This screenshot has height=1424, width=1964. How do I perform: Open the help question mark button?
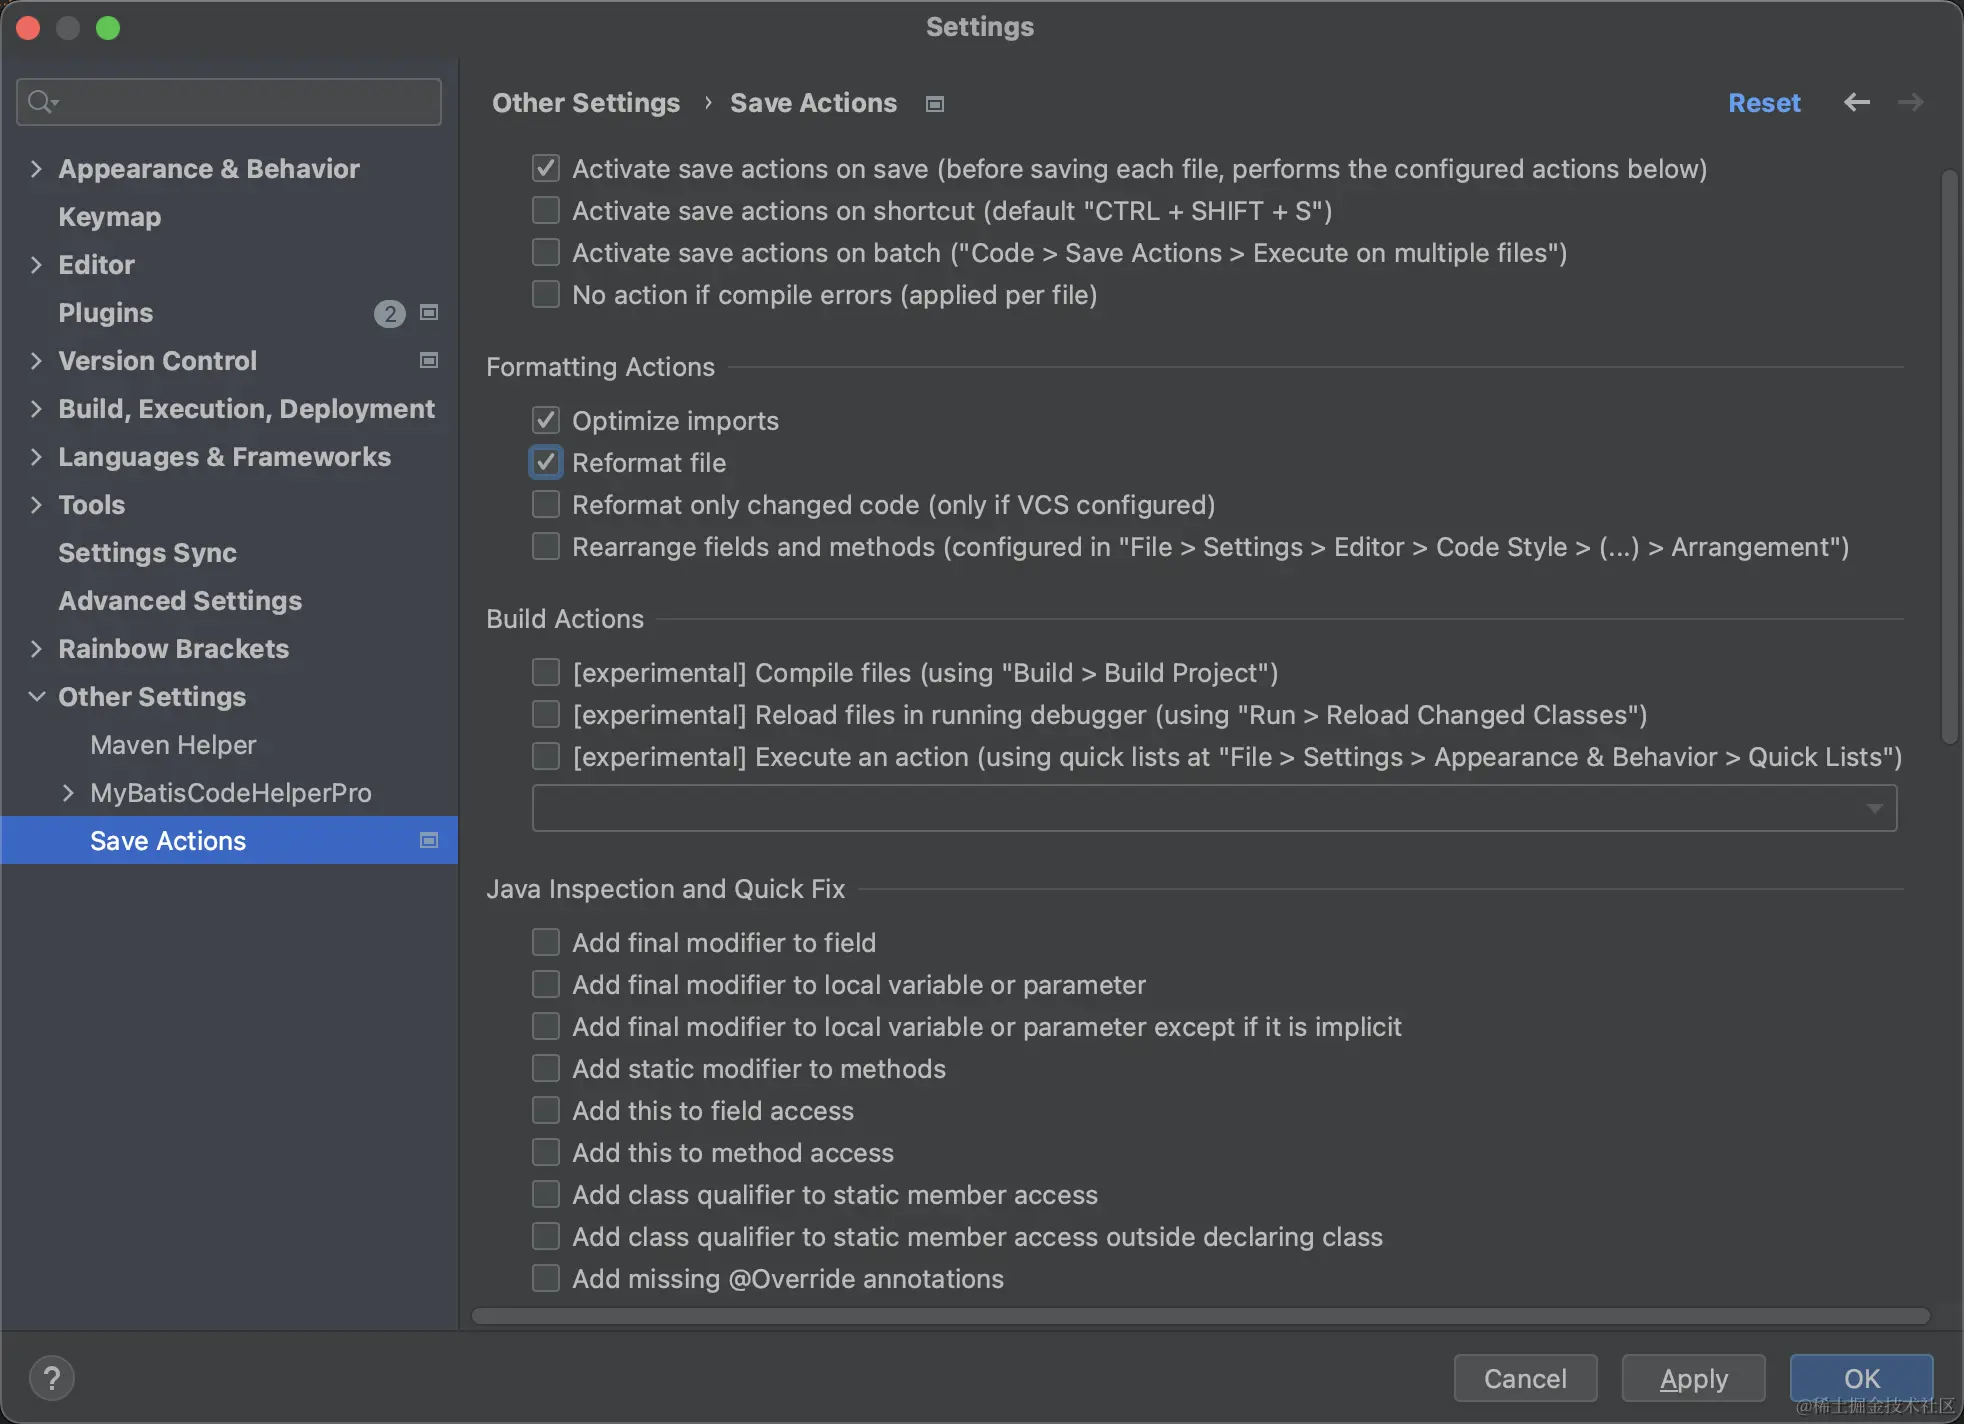52,1378
